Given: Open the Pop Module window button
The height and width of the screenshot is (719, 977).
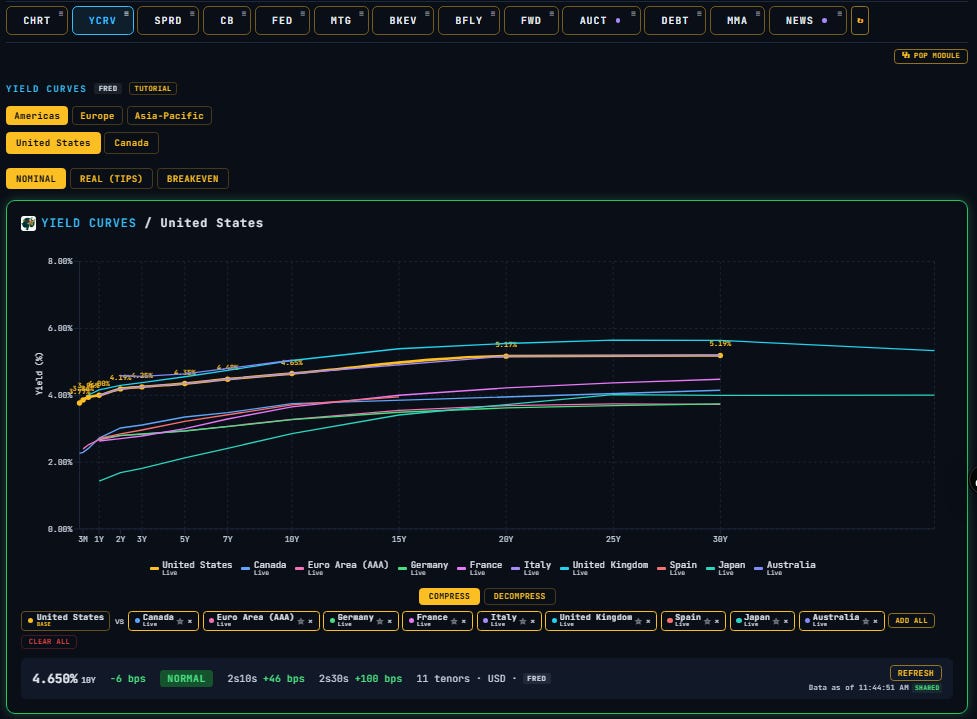Looking at the screenshot, I should tap(931, 55).
